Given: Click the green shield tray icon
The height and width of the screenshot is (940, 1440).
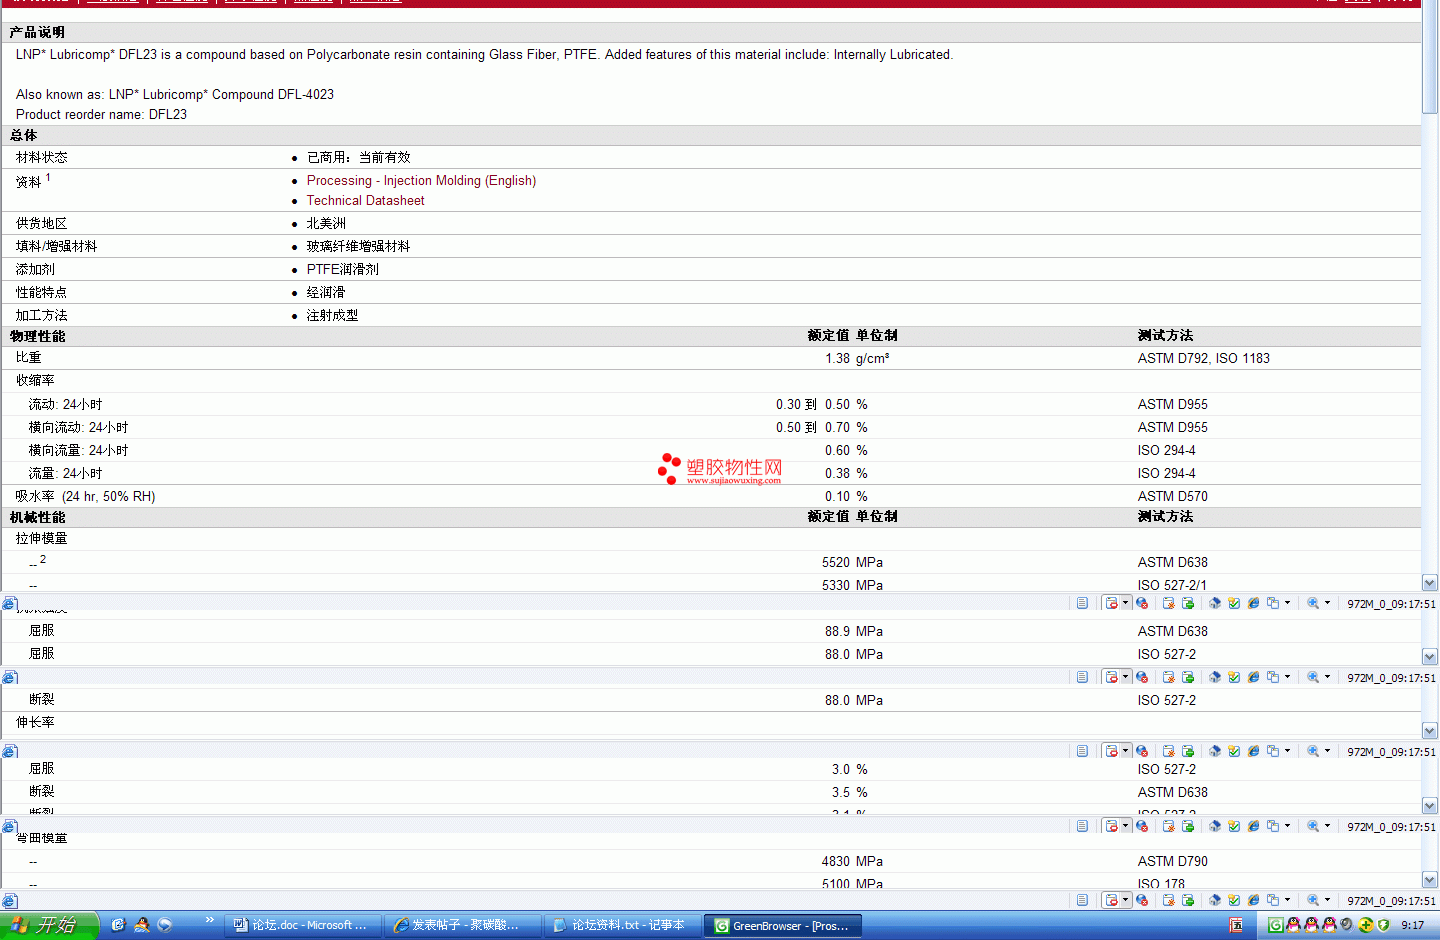Looking at the screenshot, I should click(x=1384, y=925).
